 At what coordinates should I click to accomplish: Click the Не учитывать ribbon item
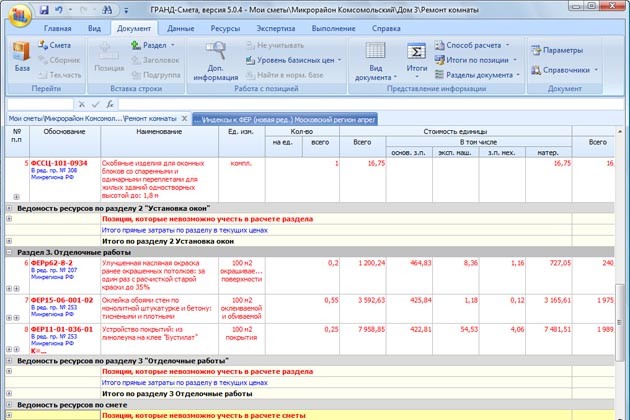[x=275, y=45]
